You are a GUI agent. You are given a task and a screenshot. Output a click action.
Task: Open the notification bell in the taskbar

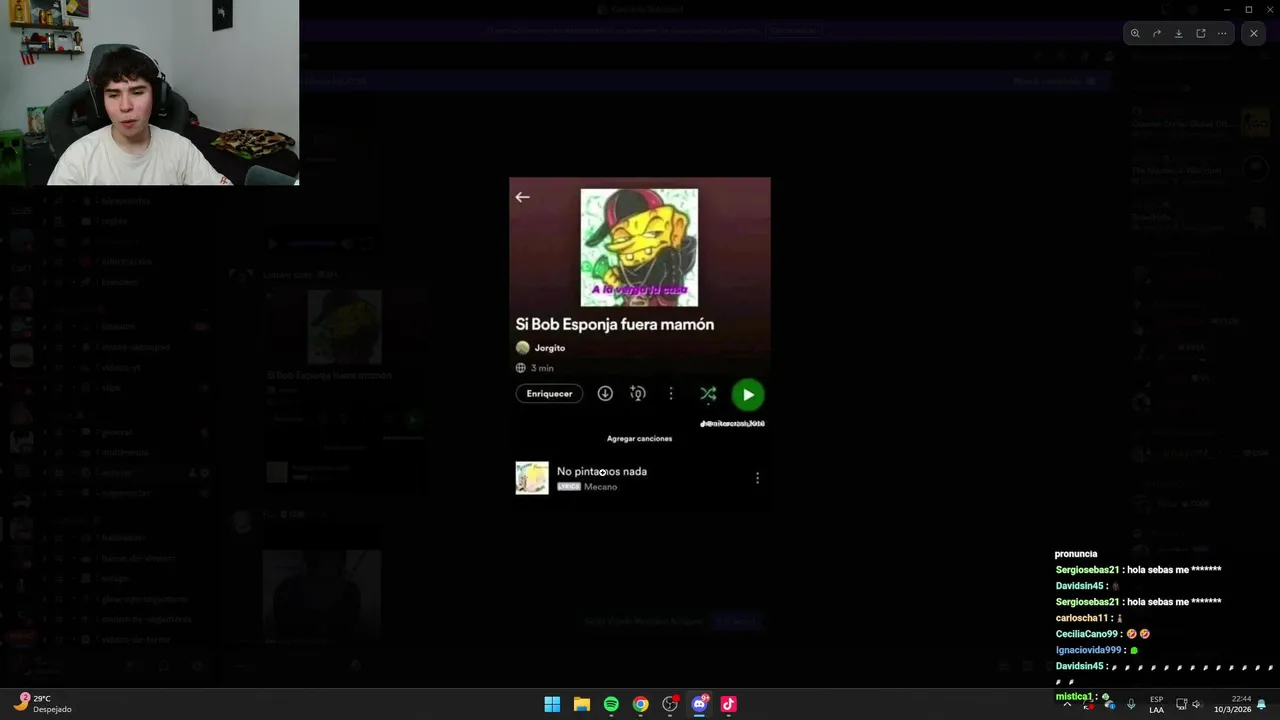tap(1261, 704)
